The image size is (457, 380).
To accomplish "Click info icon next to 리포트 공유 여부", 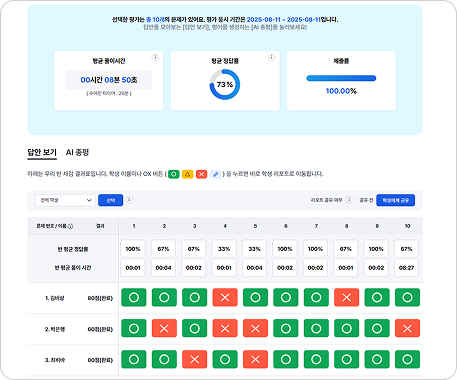I will tap(349, 200).
